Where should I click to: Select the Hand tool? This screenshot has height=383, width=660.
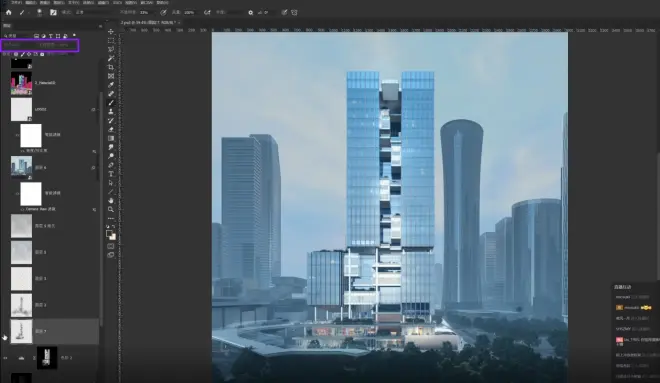[111, 200]
